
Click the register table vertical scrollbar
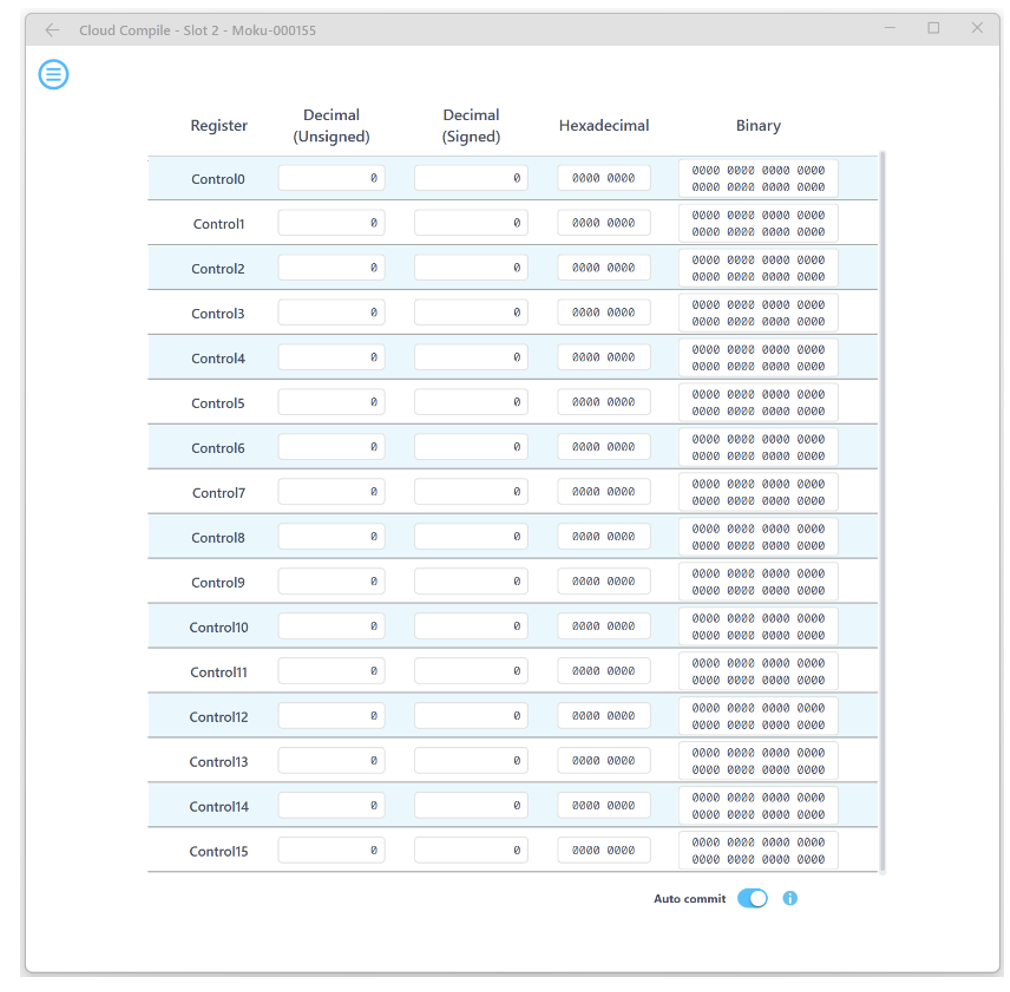pyautogui.click(x=882, y=513)
